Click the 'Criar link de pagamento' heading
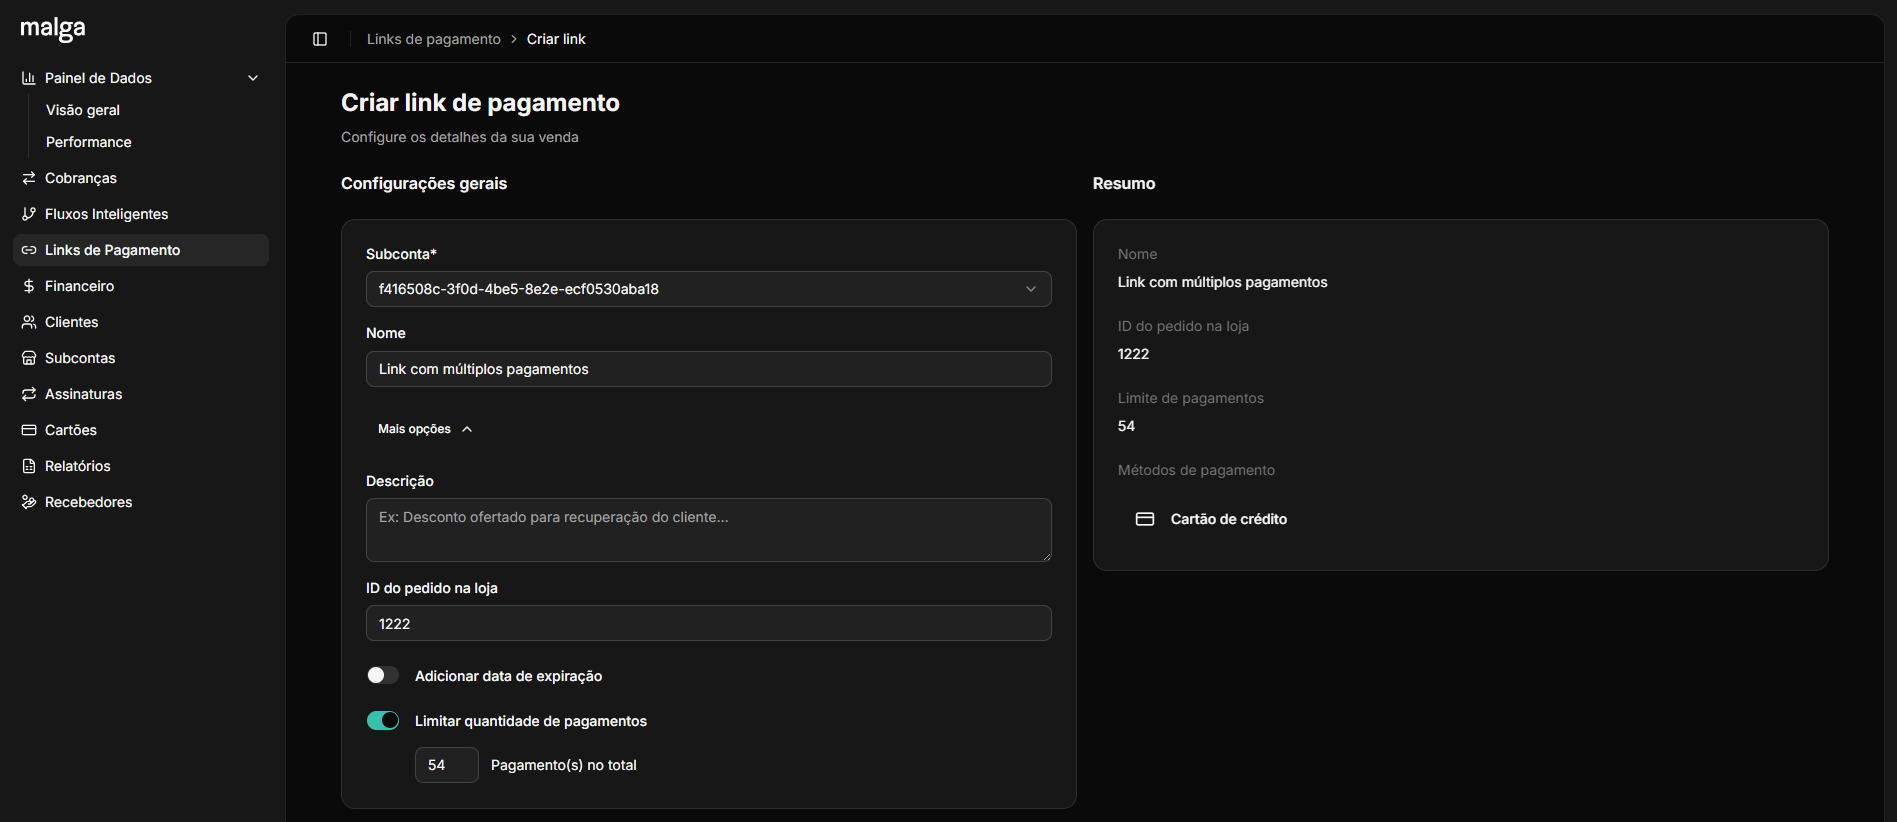This screenshot has width=1897, height=822. point(480,103)
